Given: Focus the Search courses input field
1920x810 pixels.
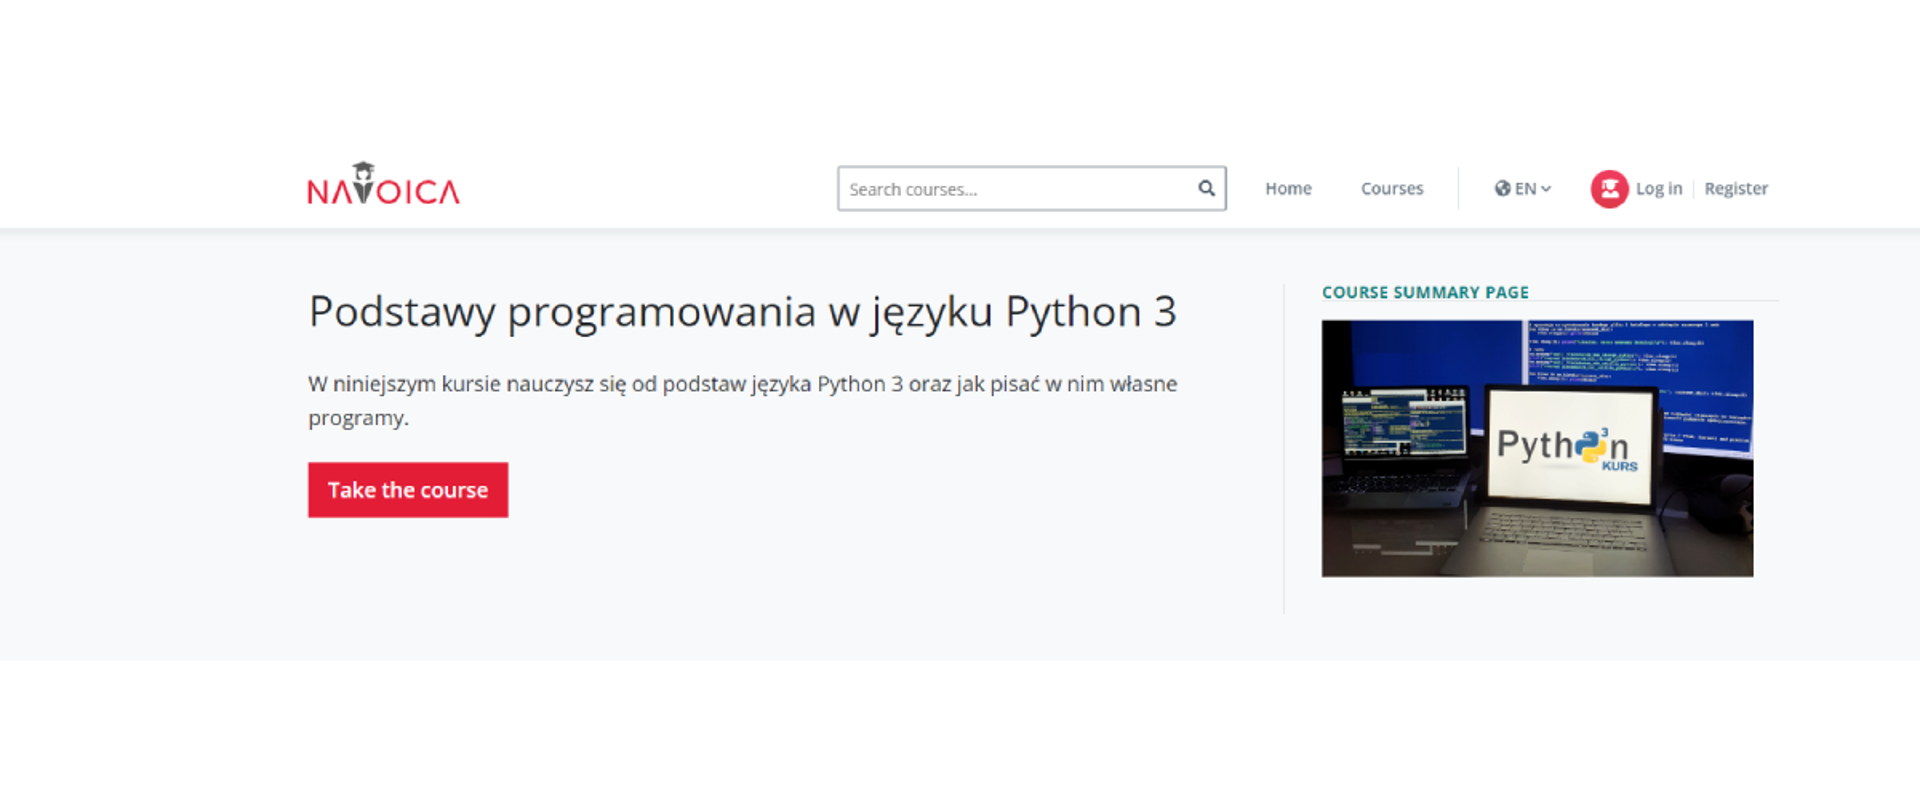Looking at the screenshot, I should click(1015, 188).
